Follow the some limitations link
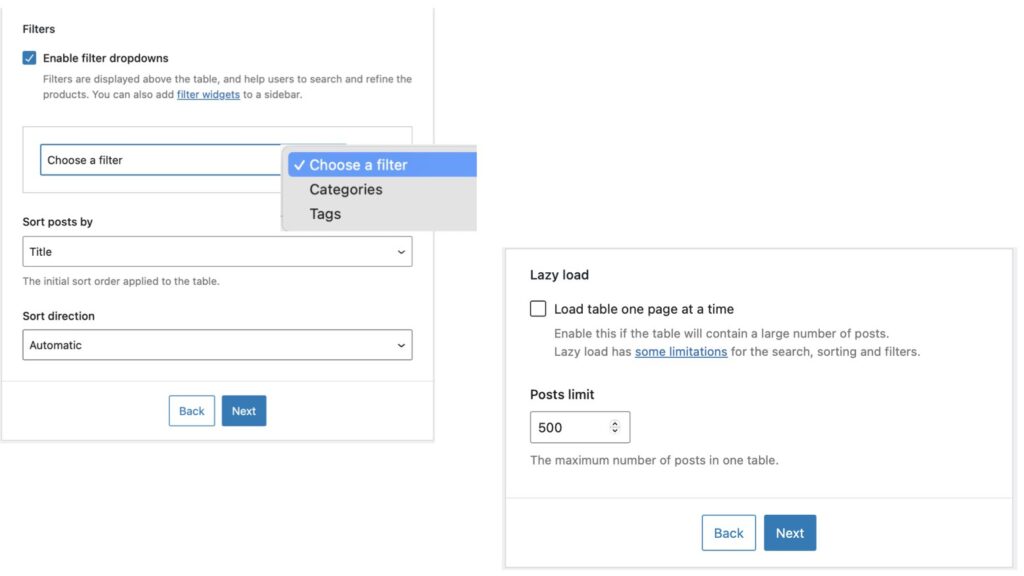Viewport: 1024px width, 576px height. click(x=680, y=352)
